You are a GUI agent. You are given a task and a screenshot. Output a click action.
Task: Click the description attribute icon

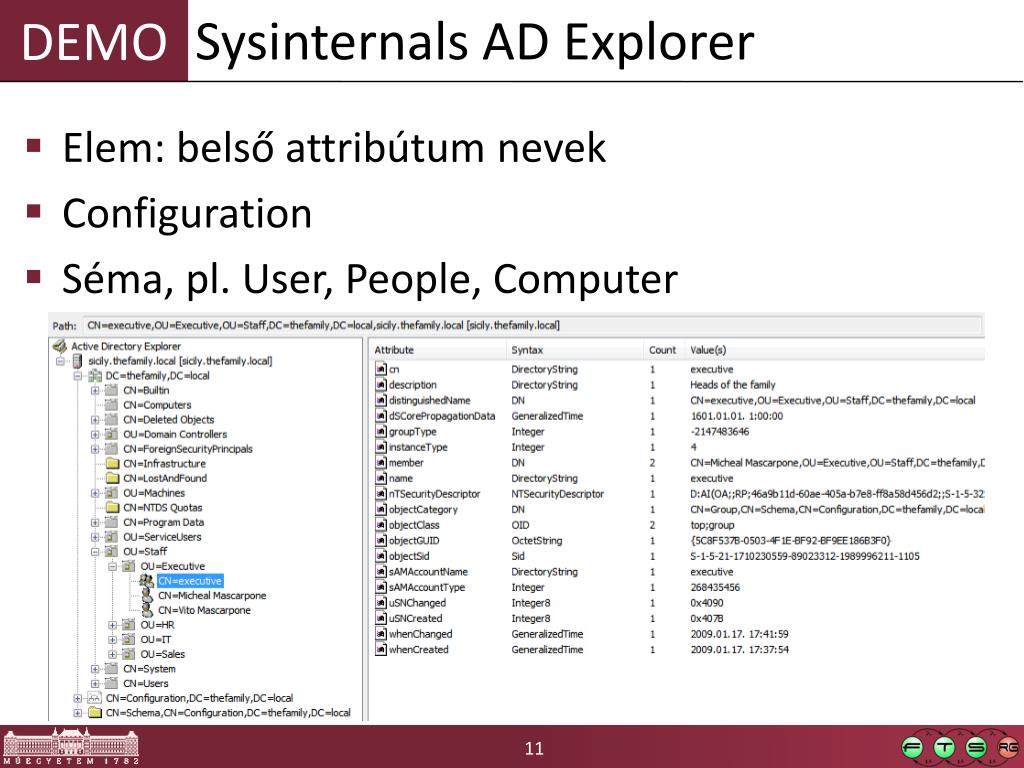coord(381,385)
